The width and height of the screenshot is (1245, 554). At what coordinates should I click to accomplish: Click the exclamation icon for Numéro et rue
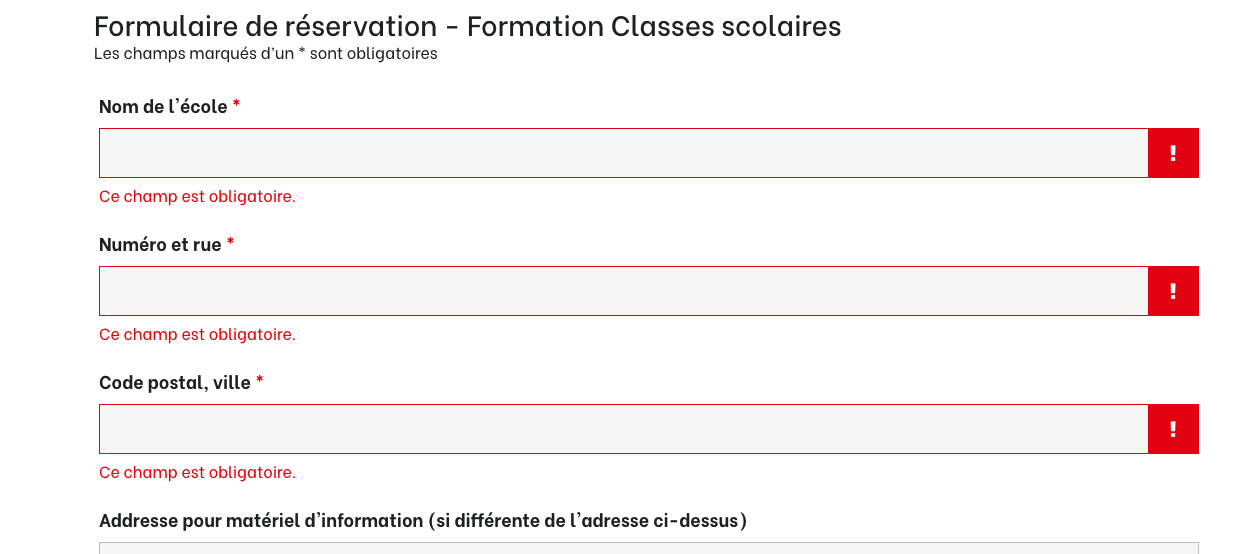click(1173, 291)
